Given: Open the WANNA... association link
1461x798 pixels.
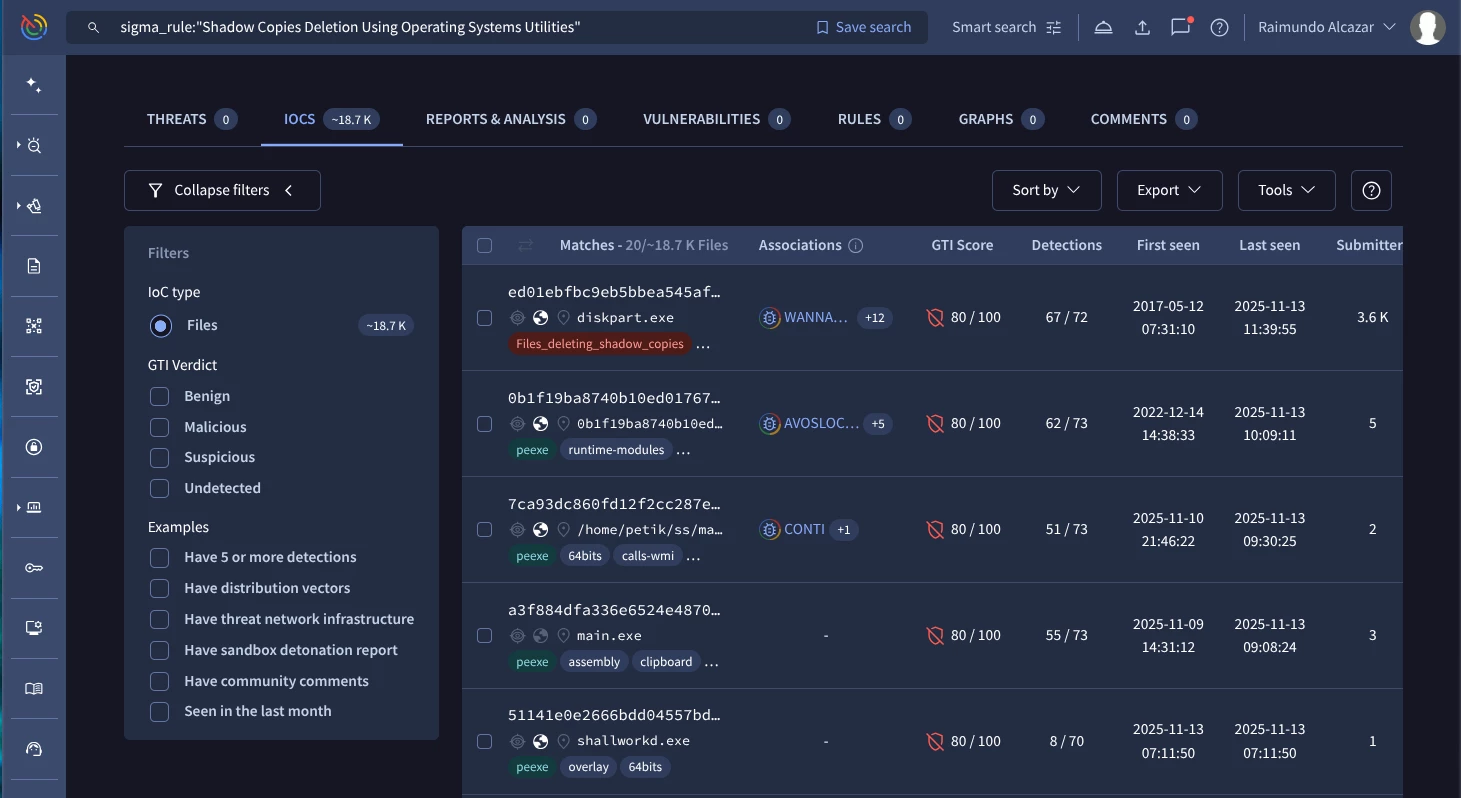Looking at the screenshot, I should click(815, 317).
